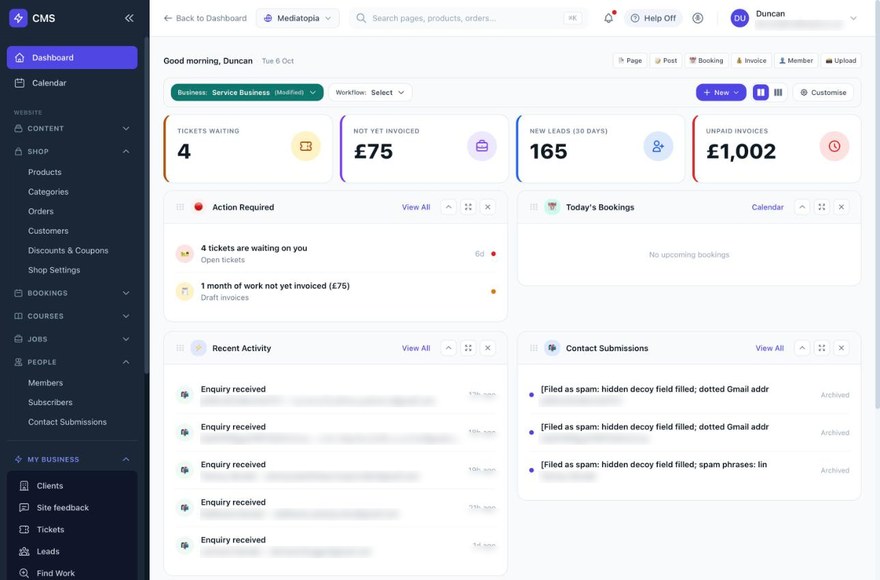Screen dimensions: 880x580
Task: Collapse the Shop sidebar section
Action: coord(72,152)
